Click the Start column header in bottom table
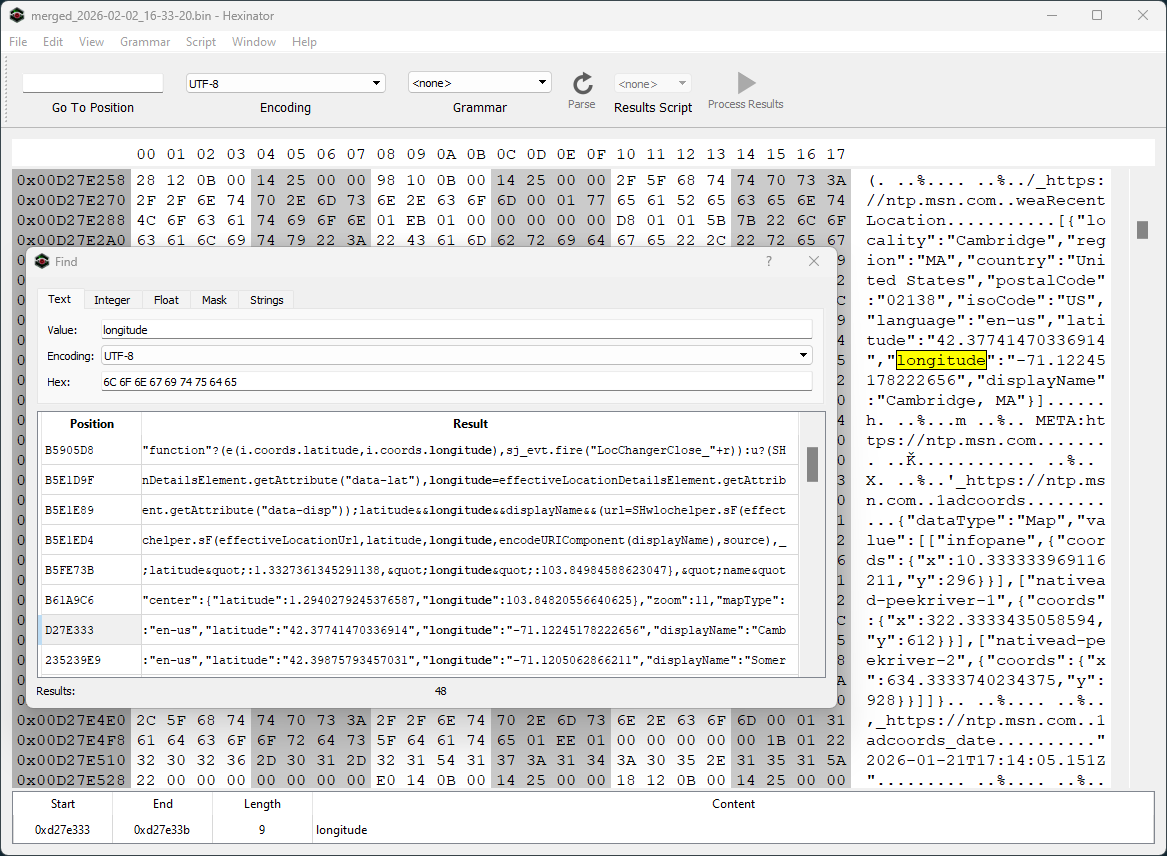Image resolution: width=1167 pixels, height=856 pixels. click(x=63, y=804)
